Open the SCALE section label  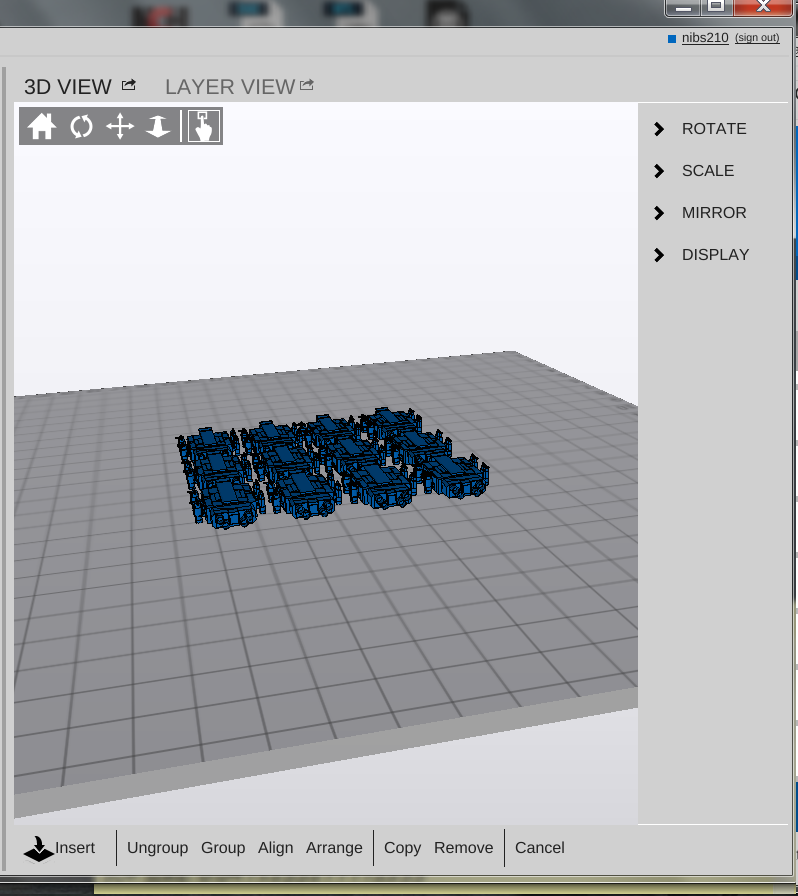click(708, 170)
